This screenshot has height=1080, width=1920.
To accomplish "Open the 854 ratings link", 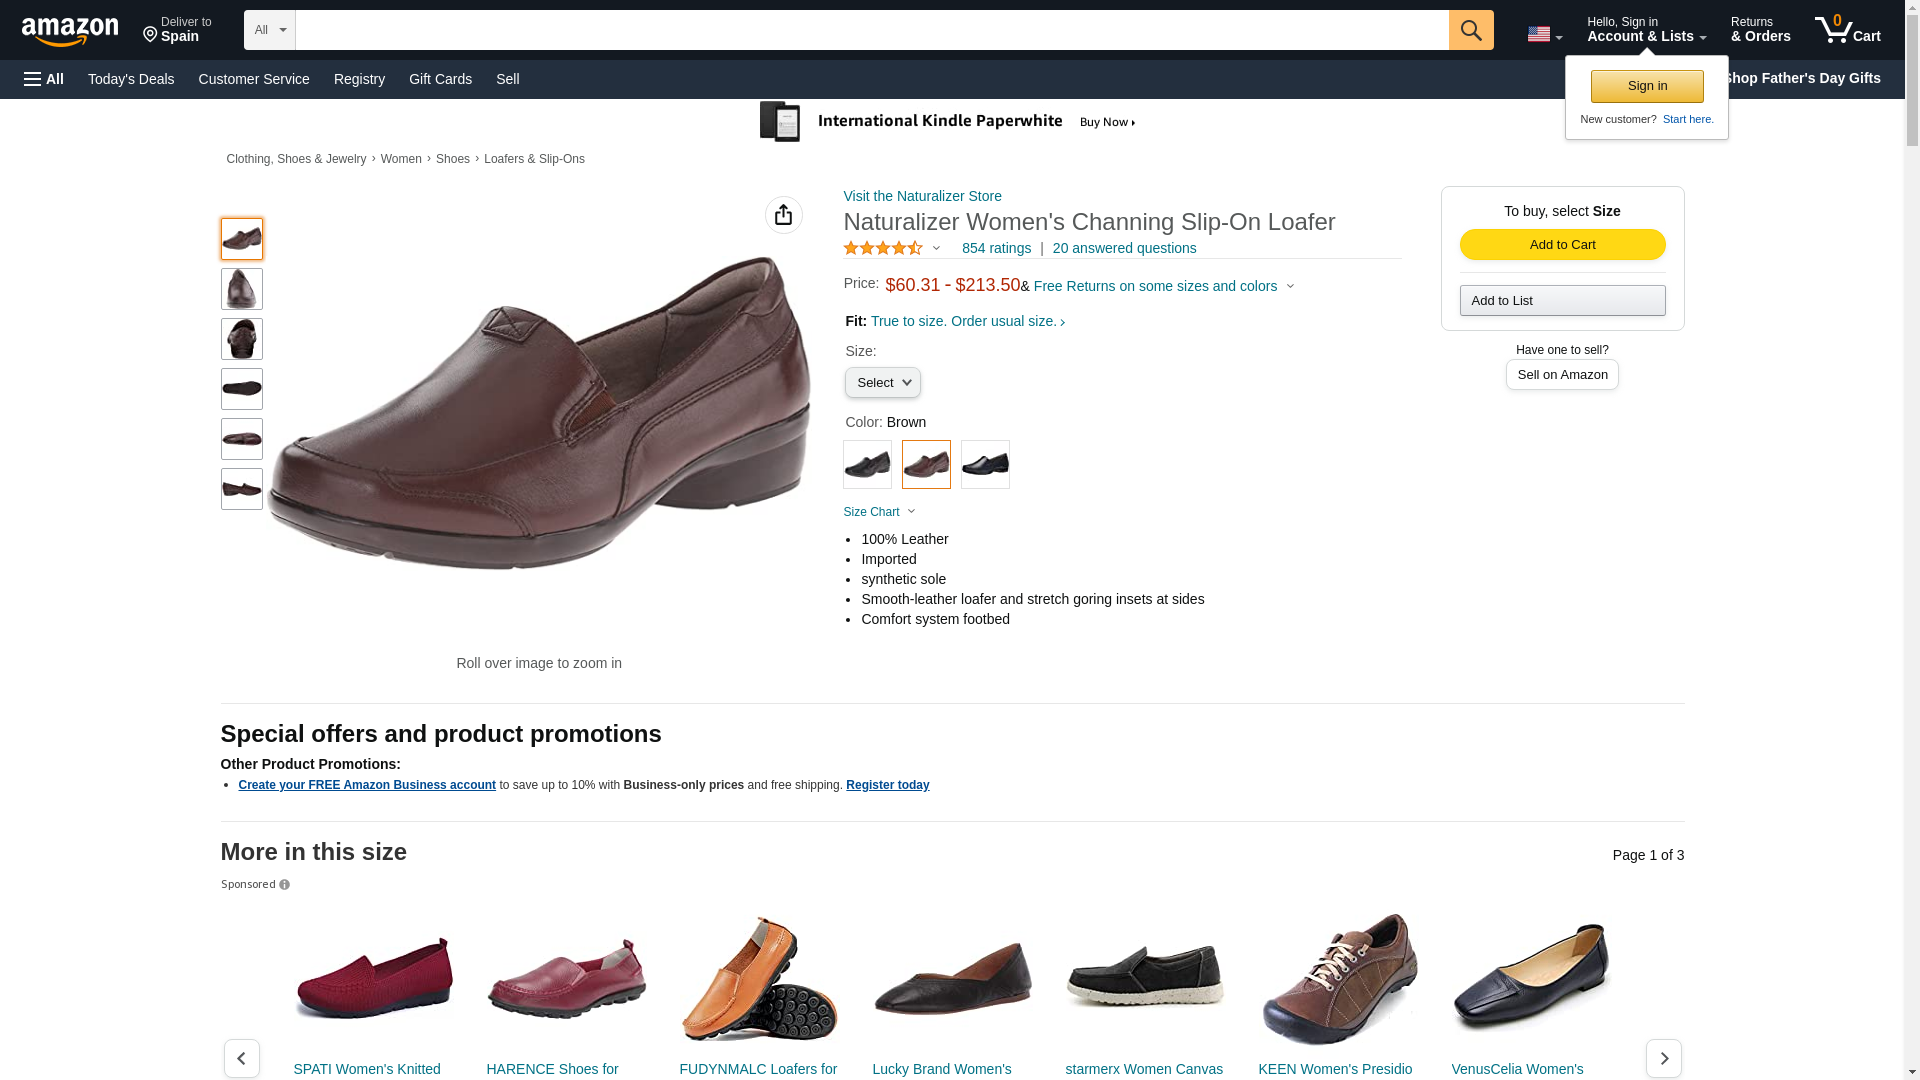I will [996, 248].
